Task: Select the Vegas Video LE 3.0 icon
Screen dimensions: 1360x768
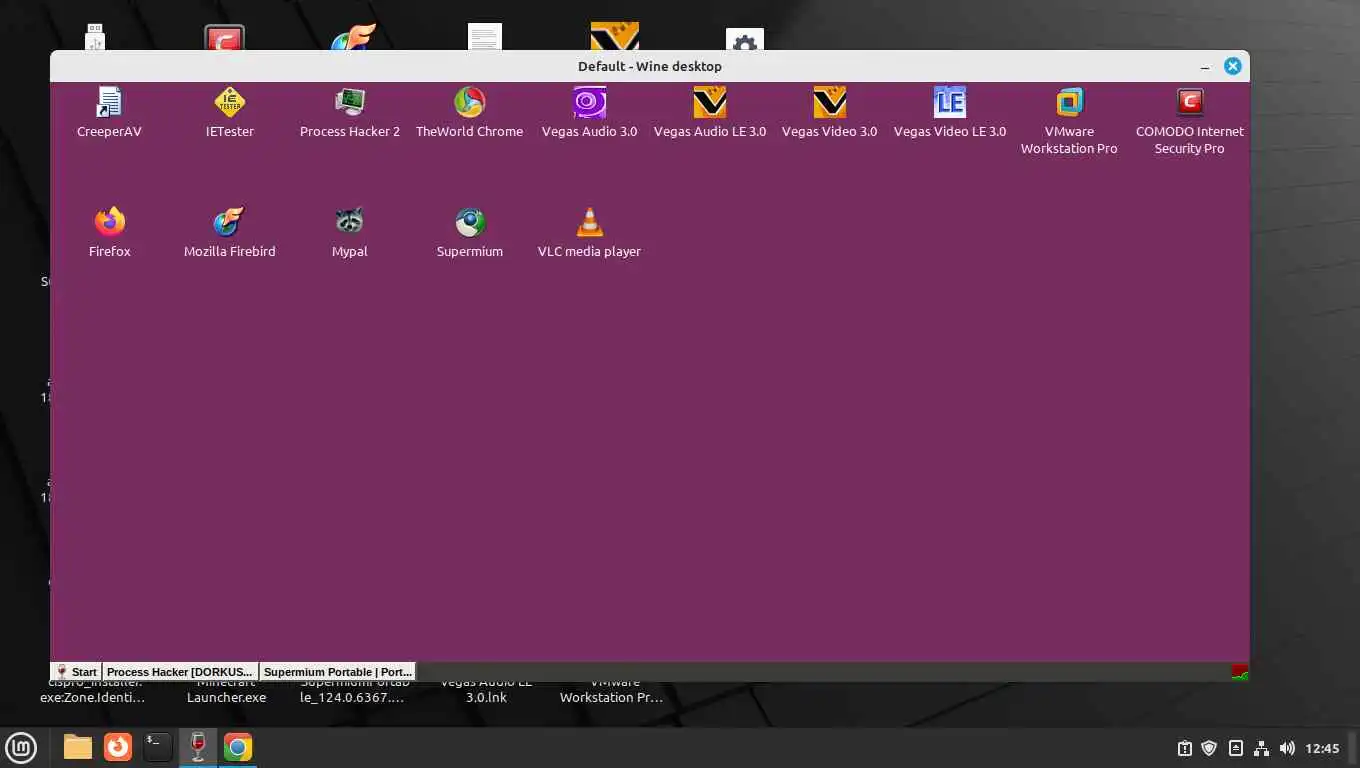Action: (950, 102)
